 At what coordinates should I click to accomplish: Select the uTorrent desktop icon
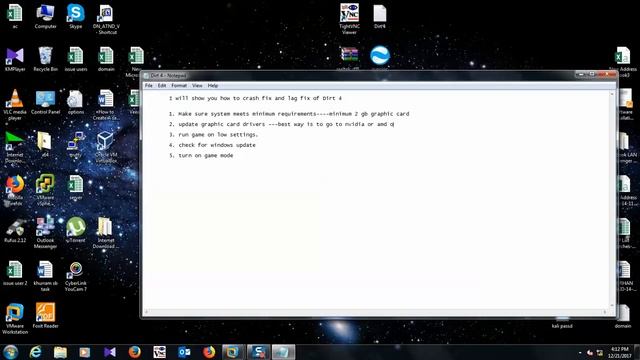pos(76,231)
